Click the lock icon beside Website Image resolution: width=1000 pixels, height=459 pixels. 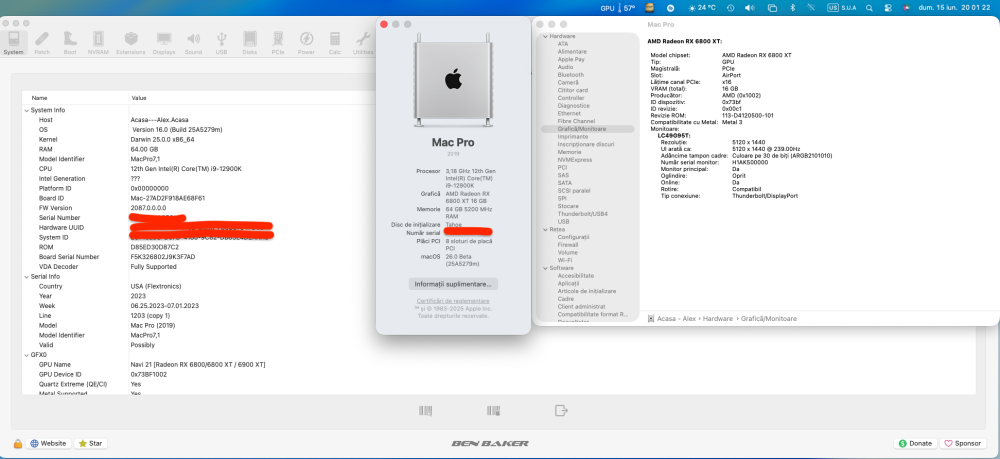(x=18, y=443)
